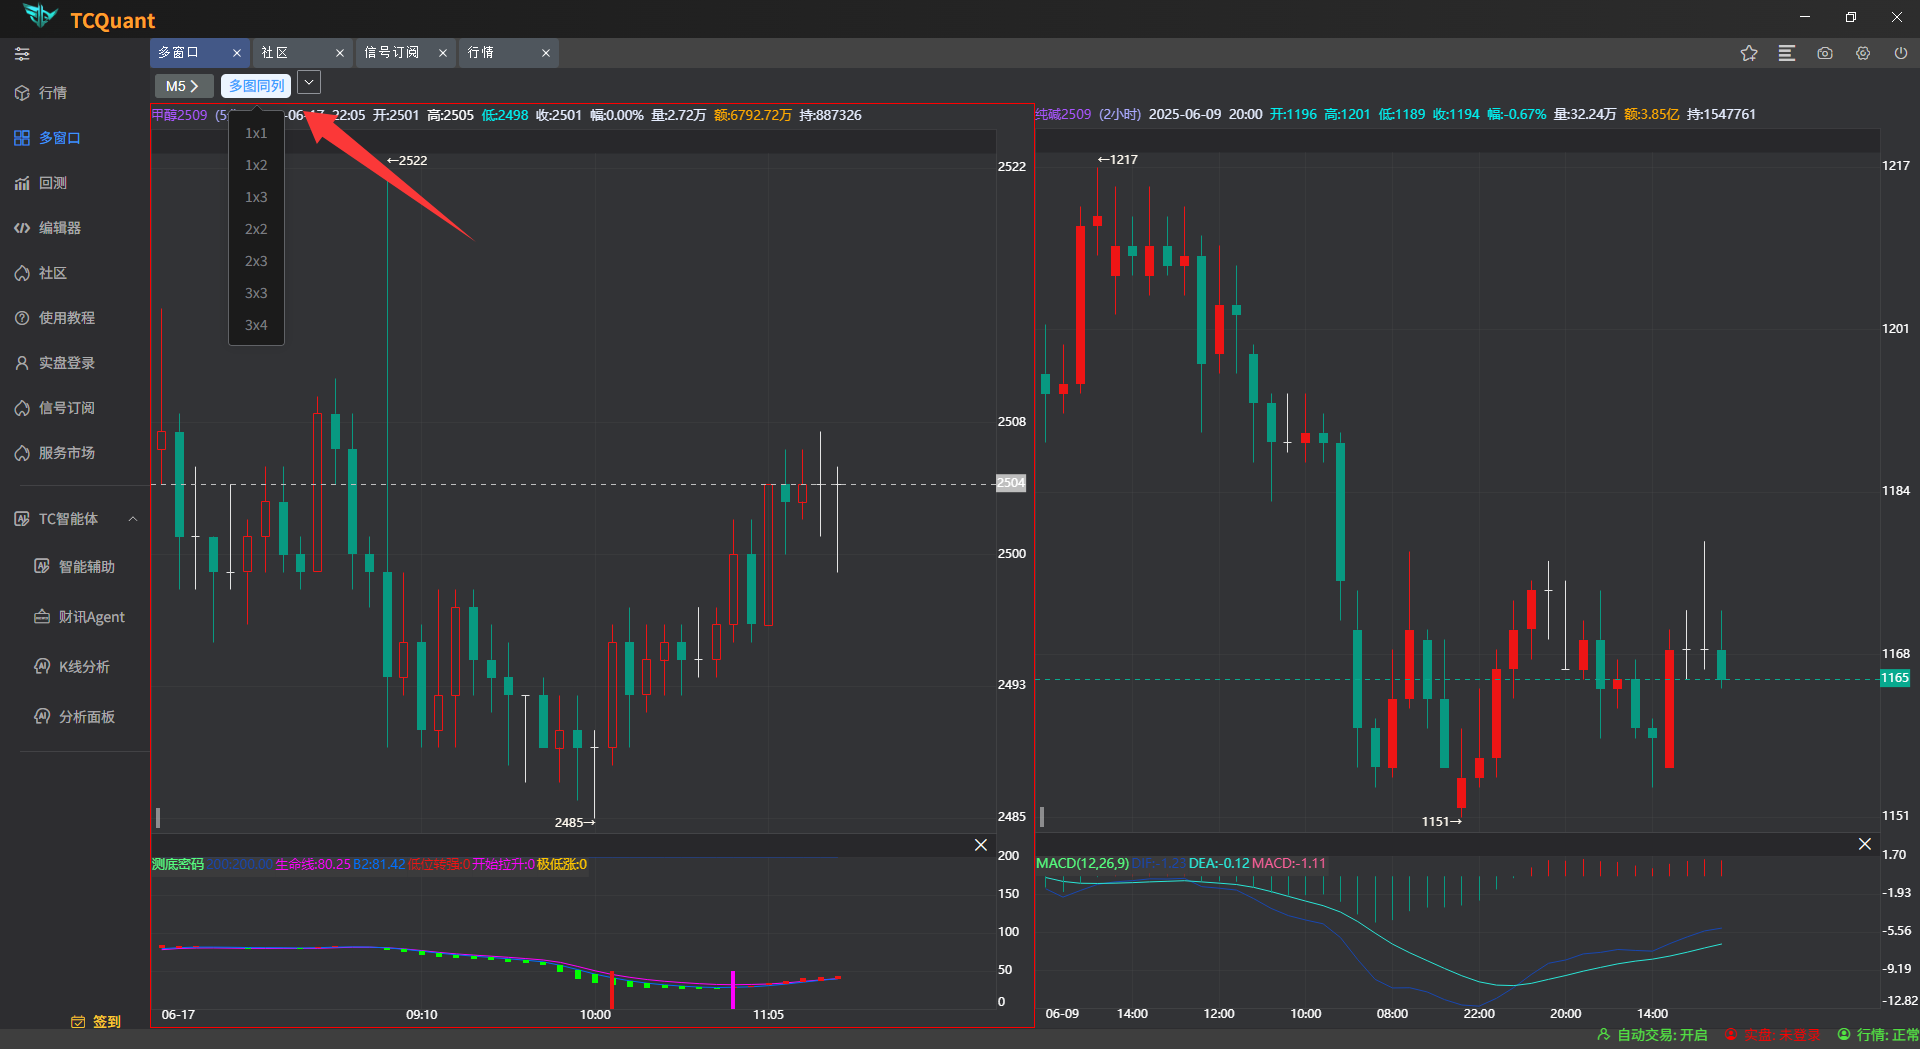This screenshot has height=1049, width=1920.
Task: Select the 3x4 layout option
Action: tap(256, 325)
